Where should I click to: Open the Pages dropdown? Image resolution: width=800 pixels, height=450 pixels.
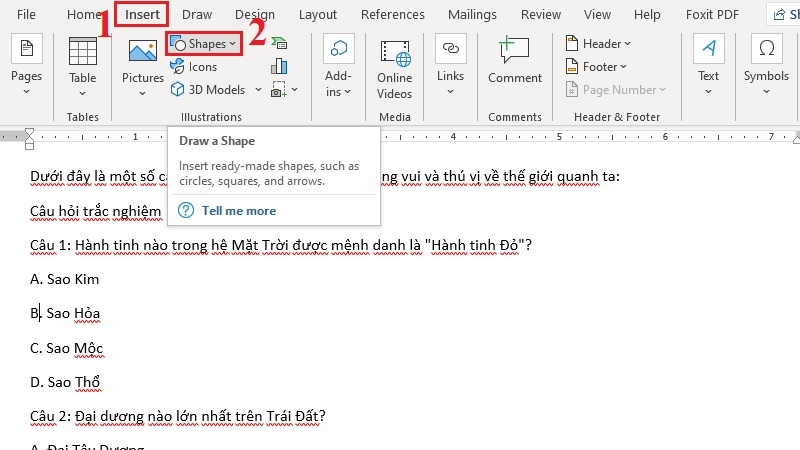27,65
